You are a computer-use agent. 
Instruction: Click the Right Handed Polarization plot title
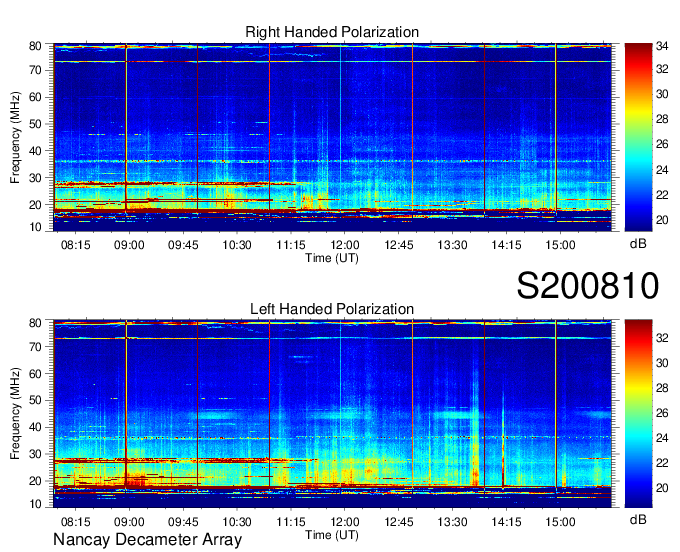[332, 32]
